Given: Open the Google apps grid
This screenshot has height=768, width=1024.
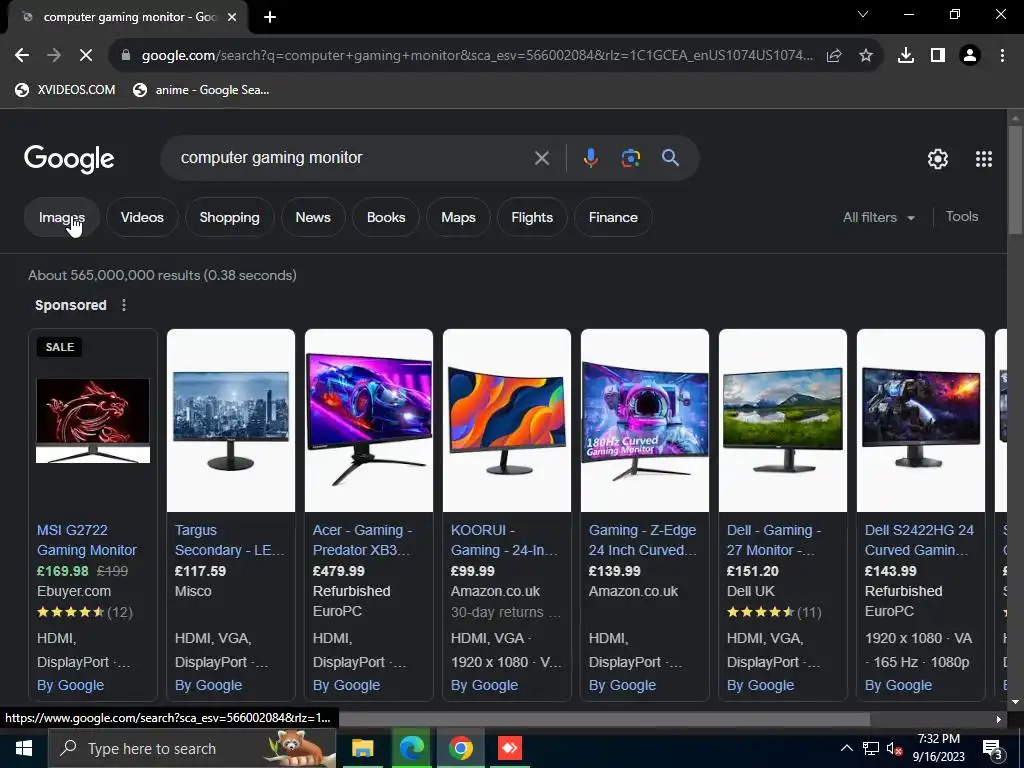Looking at the screenshot, I should 984,159.
